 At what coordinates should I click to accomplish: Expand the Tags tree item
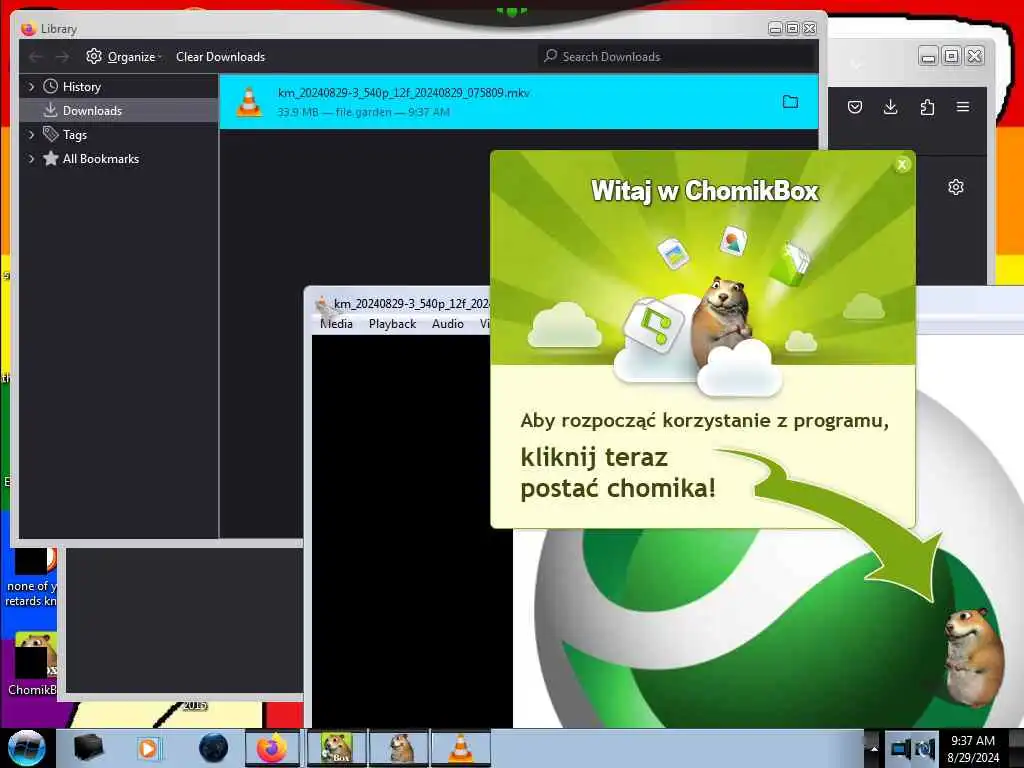pyautogui.click(x=31, y=135)
